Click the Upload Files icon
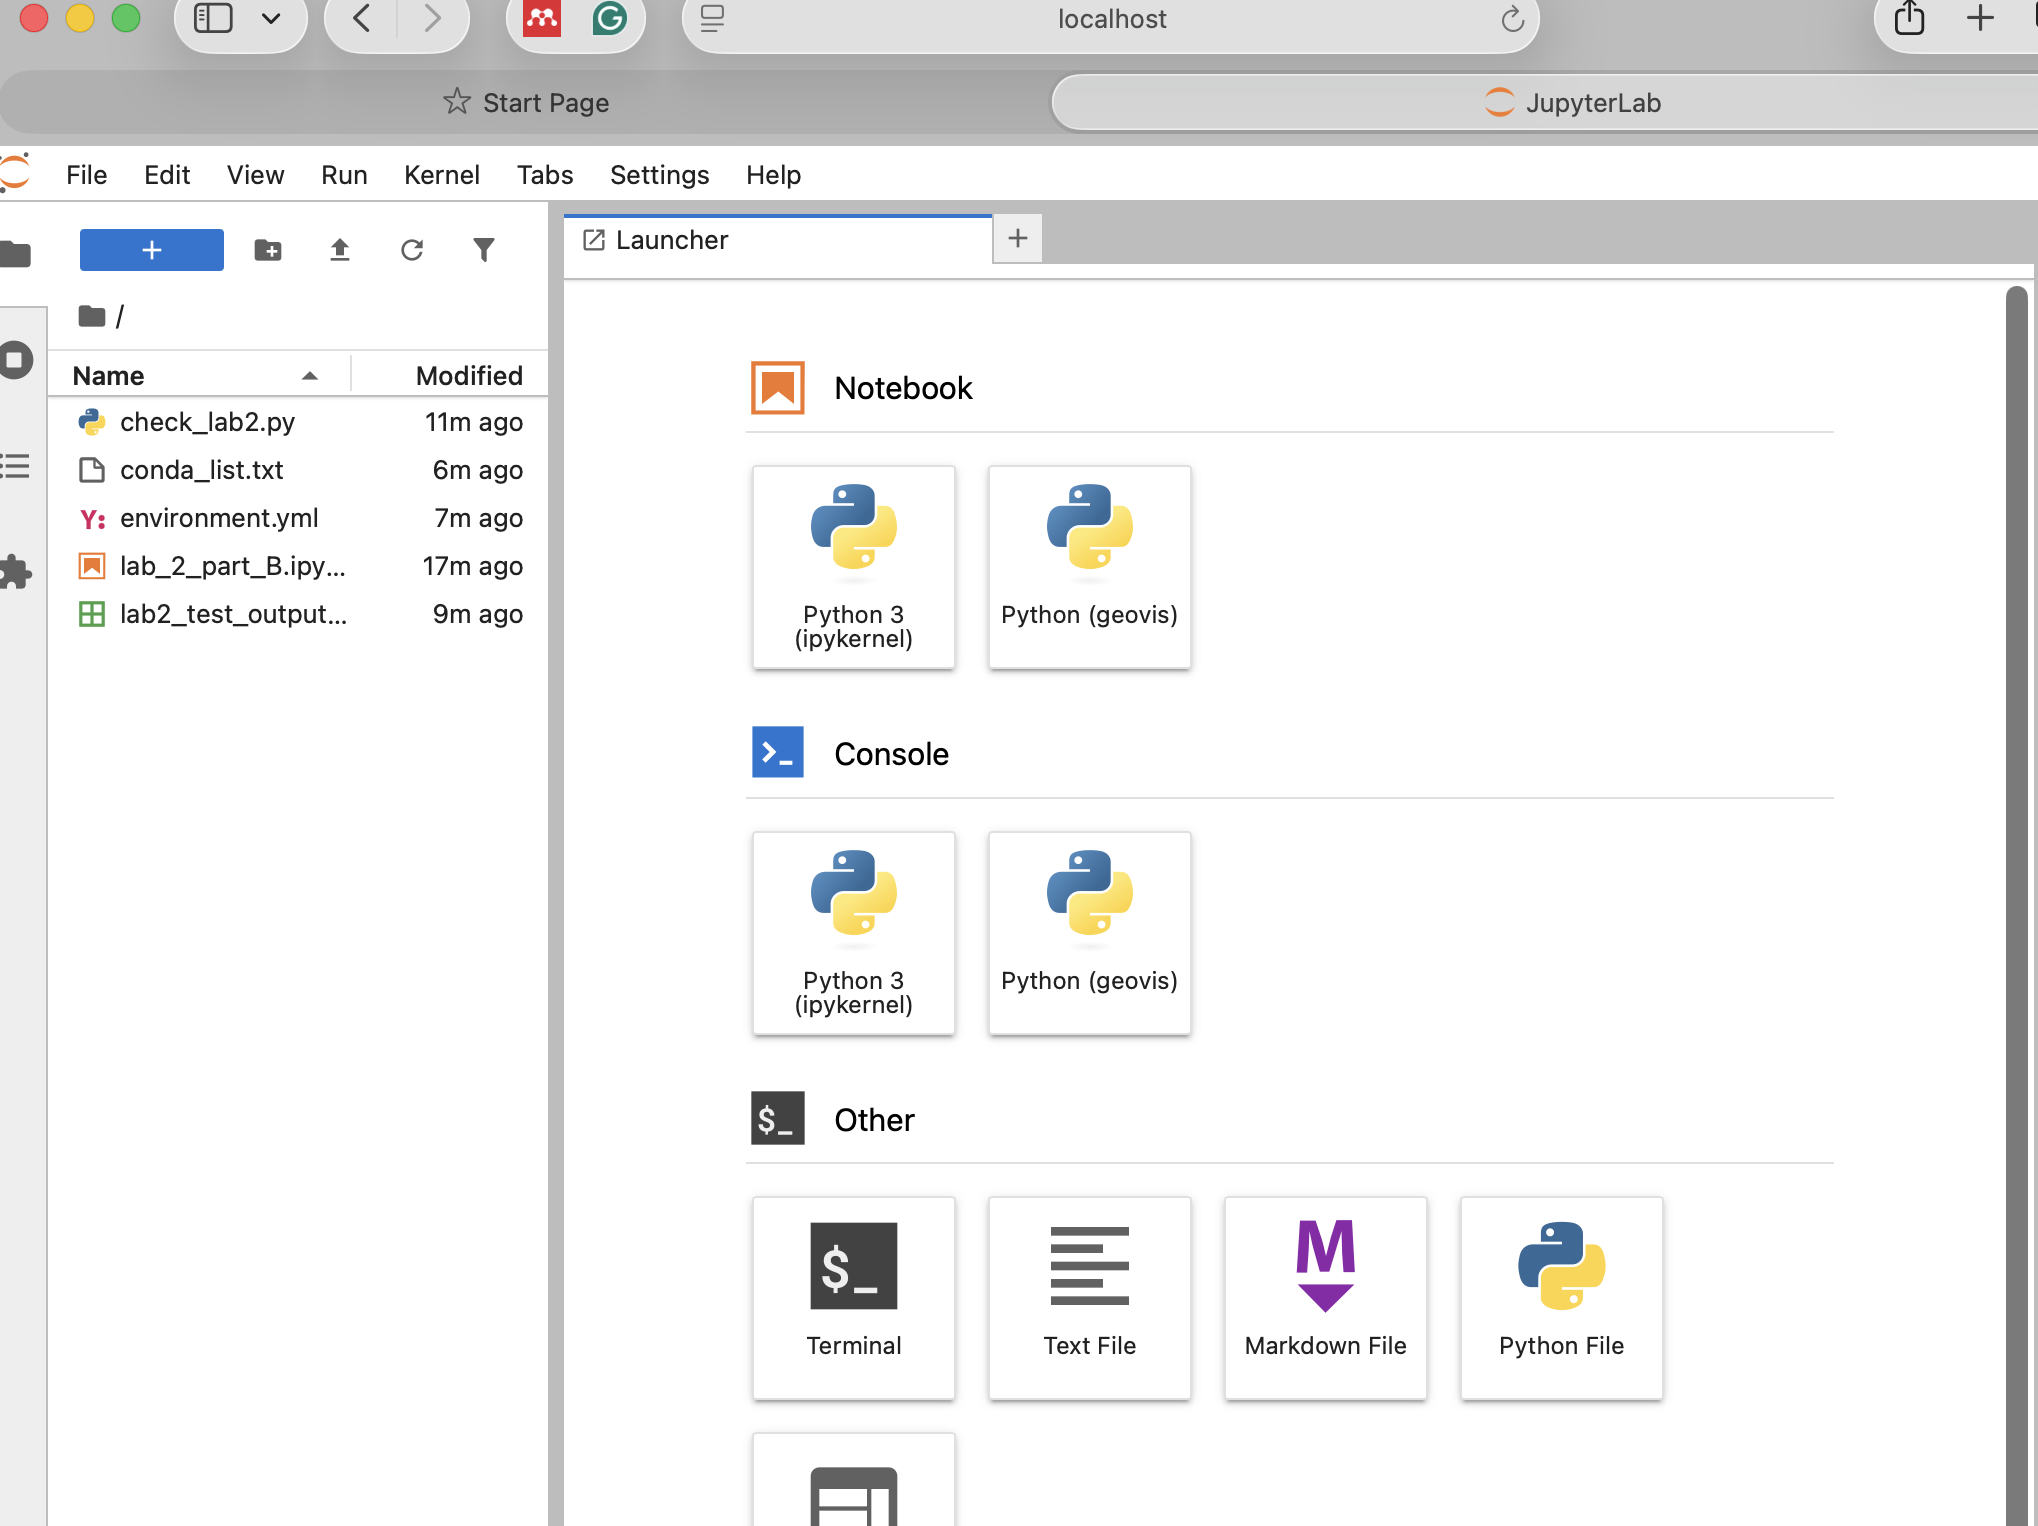This screenshot has width=2038, height=1526. (340, 250)
